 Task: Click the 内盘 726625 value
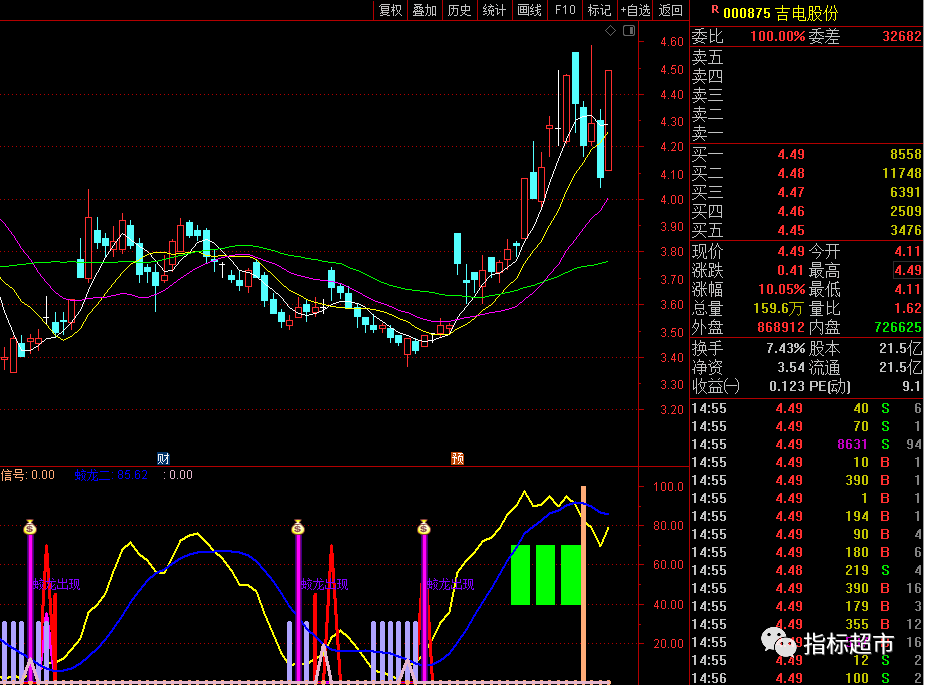pyautogui.click(x=898, y=327)
